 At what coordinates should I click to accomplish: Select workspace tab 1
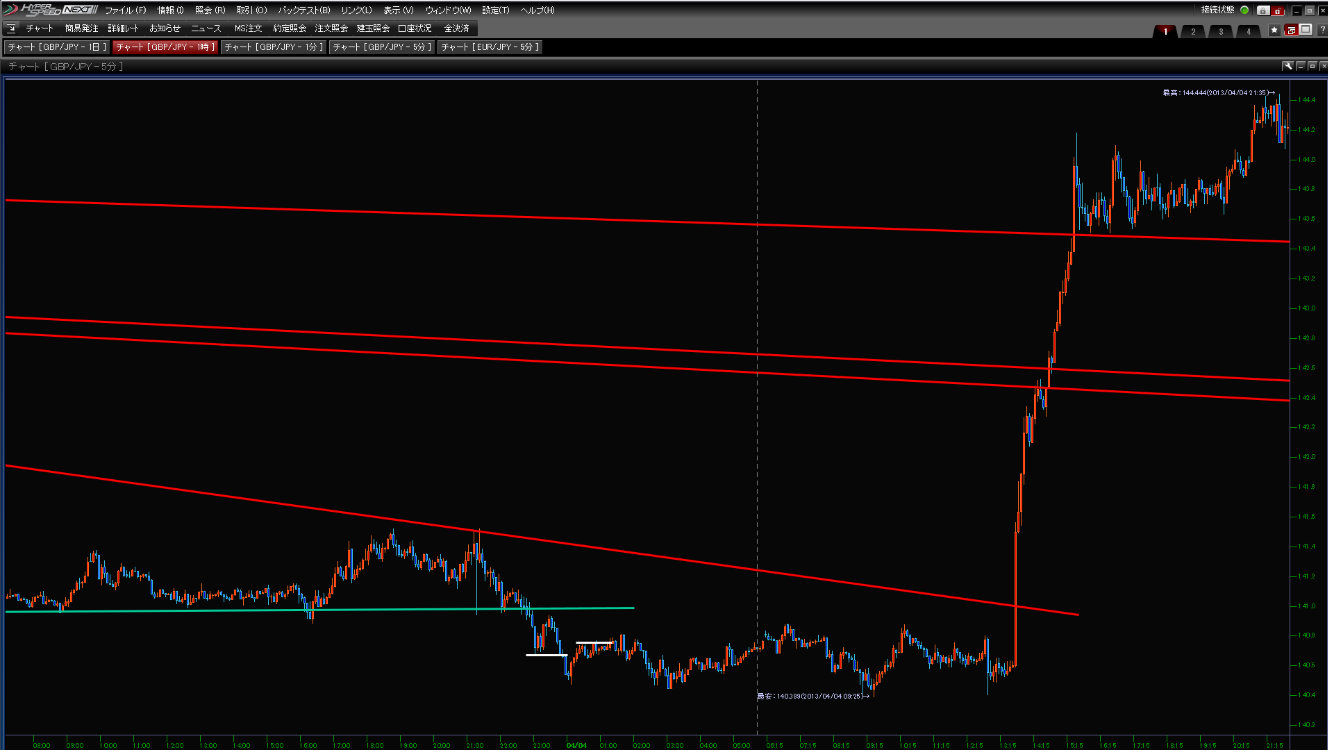pos(1165,31)
